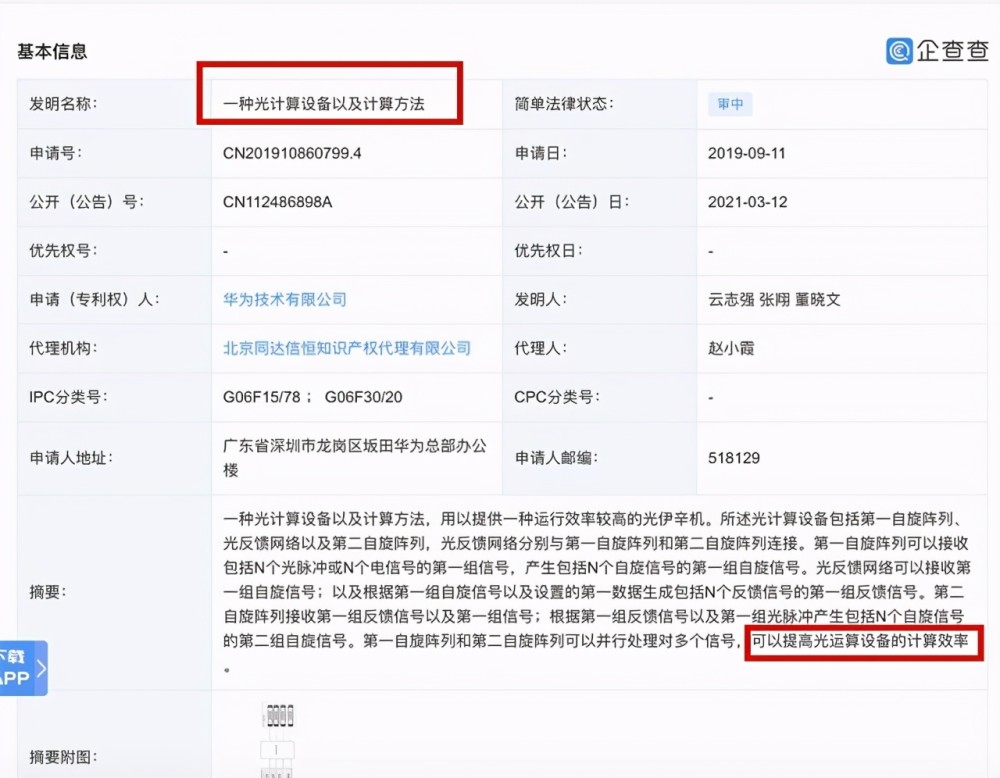Click the 基本信息 section heading
1000x778 pixels.
pyautogui.click(x=52, y=52)
